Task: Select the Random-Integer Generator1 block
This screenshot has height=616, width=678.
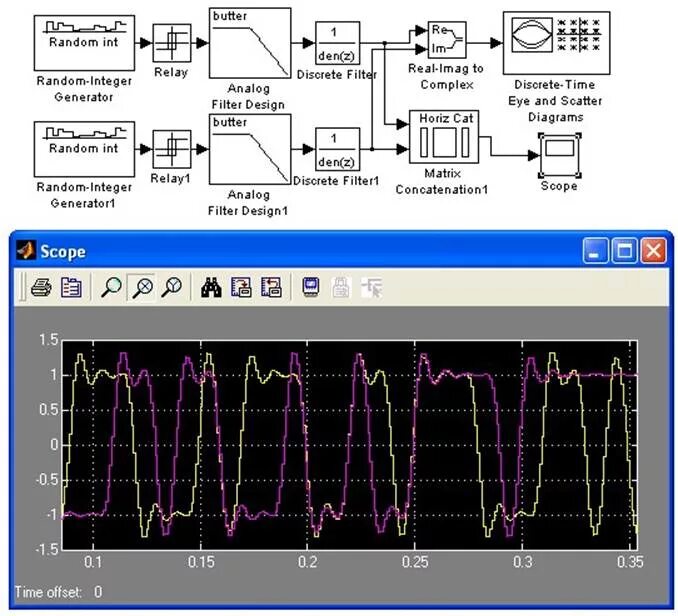Action: (x=84, y=149)
